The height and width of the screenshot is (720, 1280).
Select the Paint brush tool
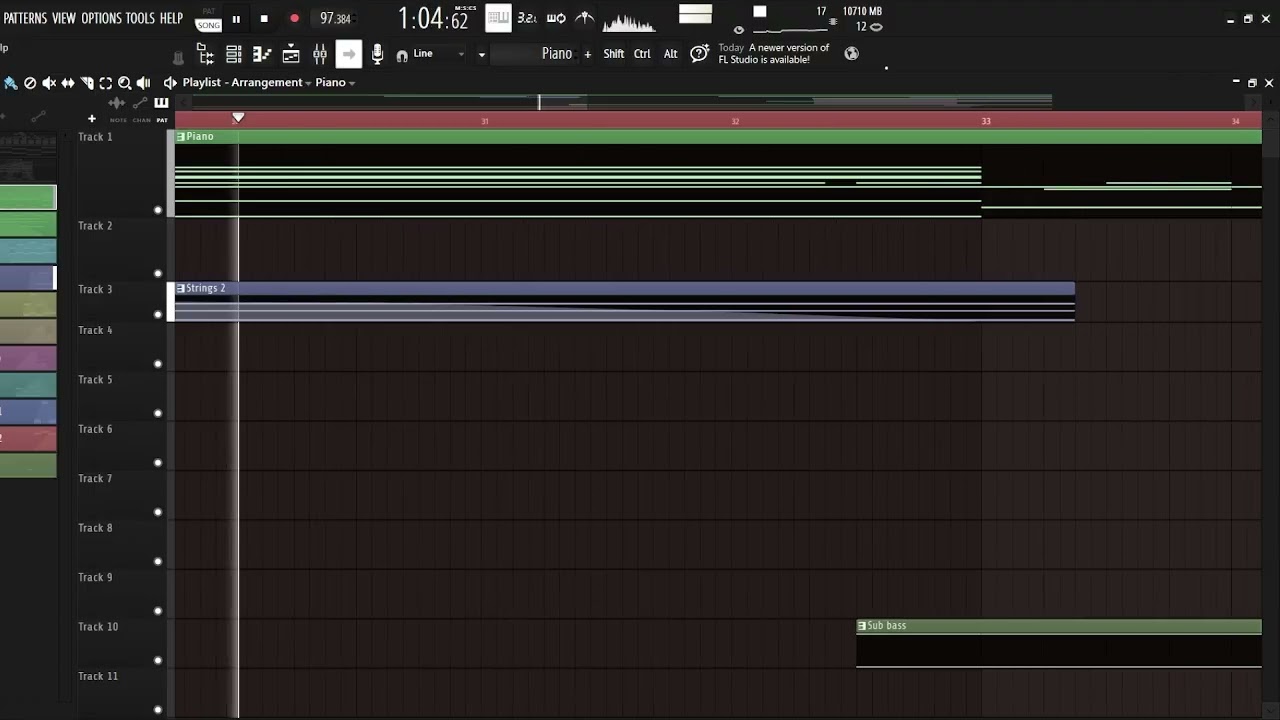10,83
